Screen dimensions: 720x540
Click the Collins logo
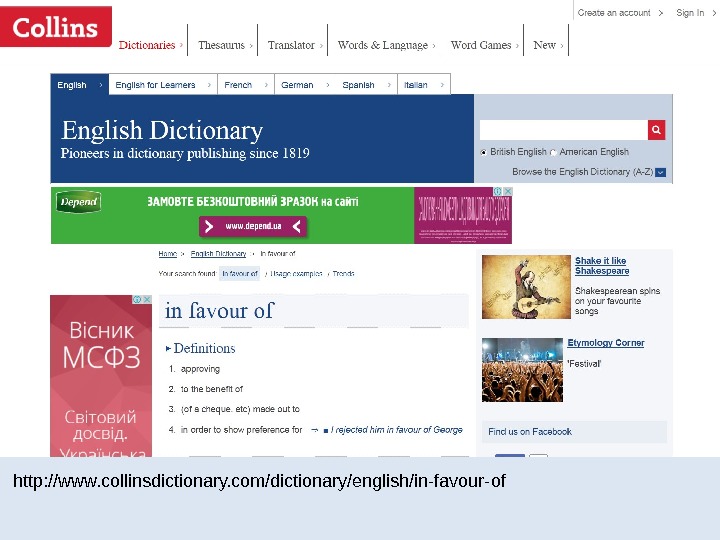tap(56, 27)
